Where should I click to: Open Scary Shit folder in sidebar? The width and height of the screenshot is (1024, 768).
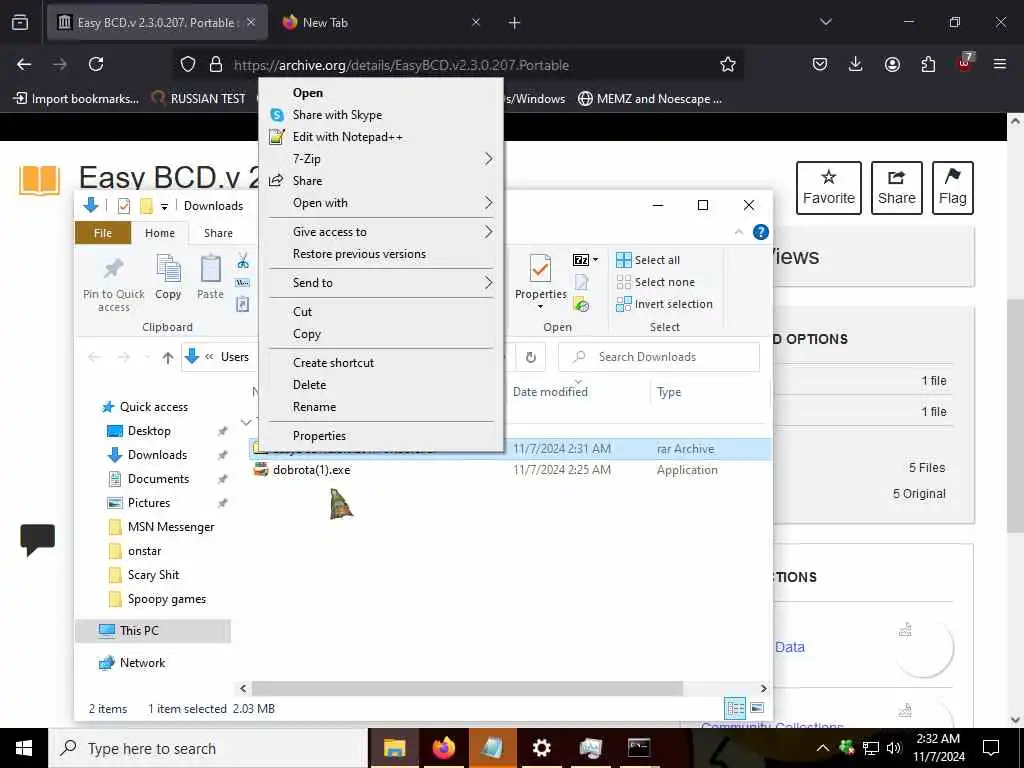(153, 575)
